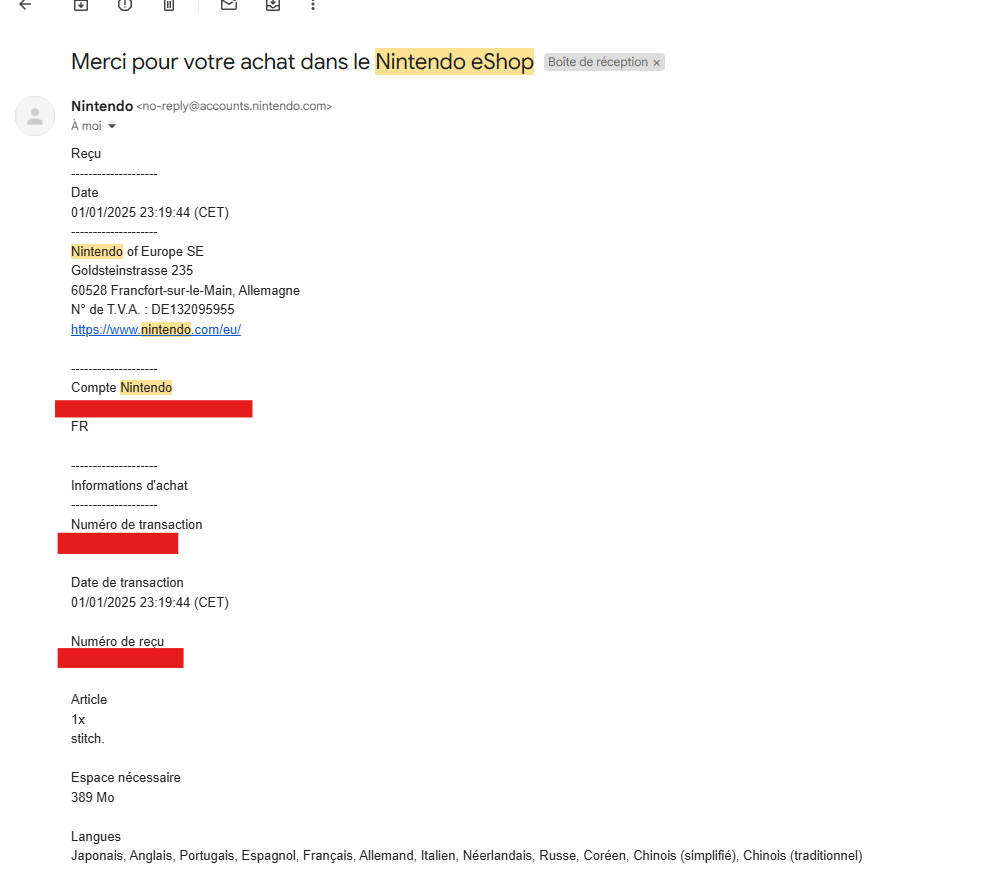
Task: Click the sender's profile avatar
Action: click(x=35, y=116)
